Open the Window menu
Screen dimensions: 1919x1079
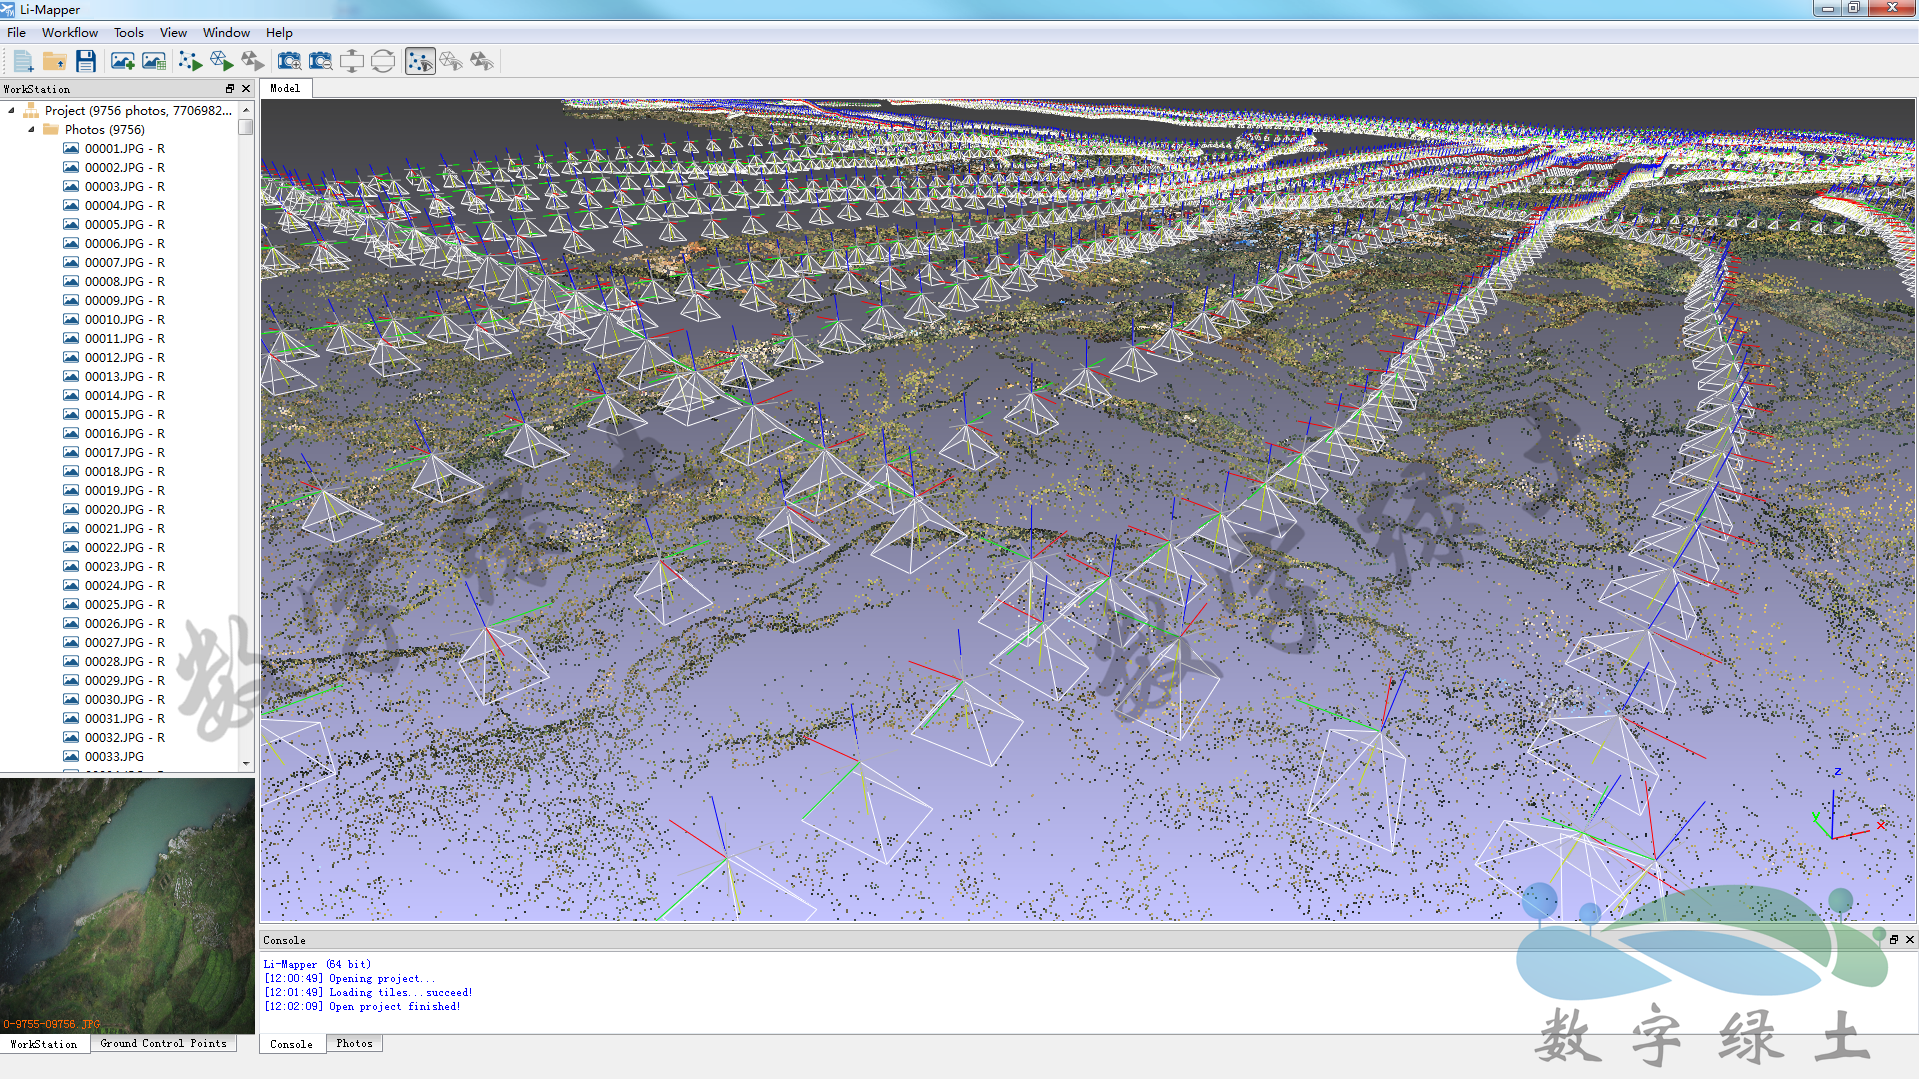pos(226,32)
